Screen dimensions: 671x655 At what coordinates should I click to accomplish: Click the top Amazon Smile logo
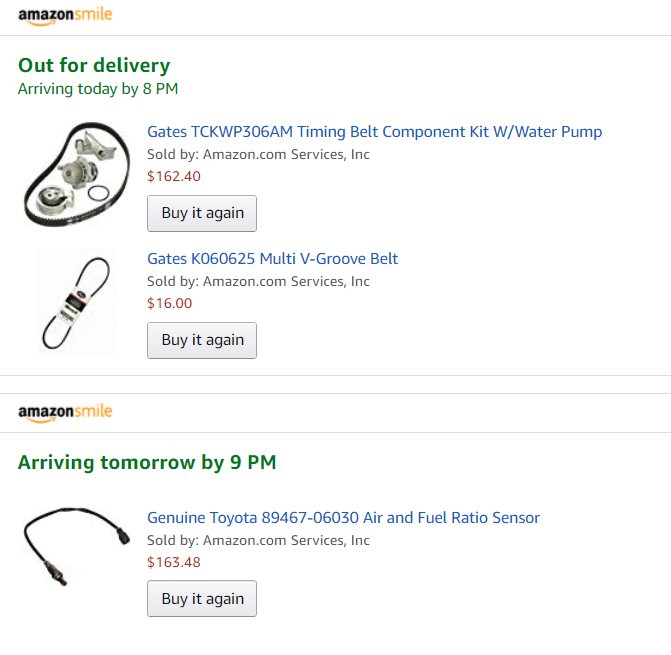[x=65, y=16]
